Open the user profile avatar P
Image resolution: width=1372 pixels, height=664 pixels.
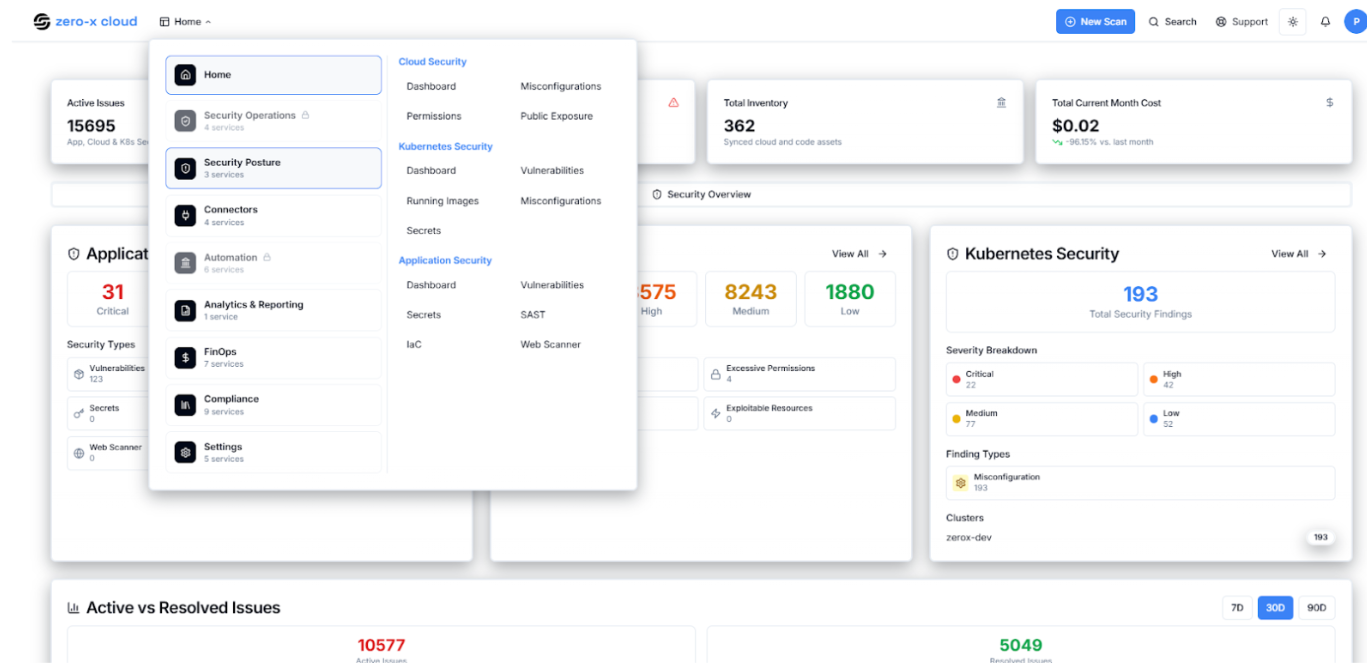1356,21
